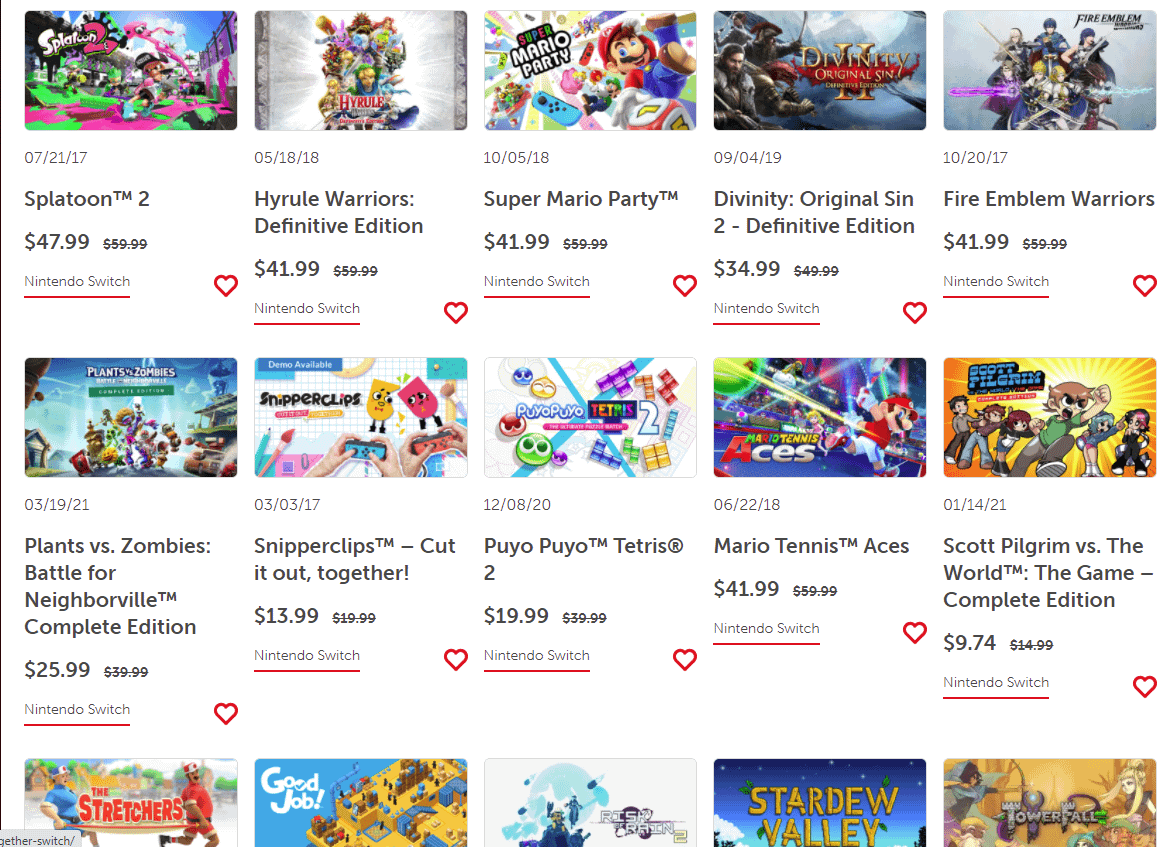Toggle wishlist heart for Divinity: Original Sin 2

pyautogui.click(x=915, y=313)
